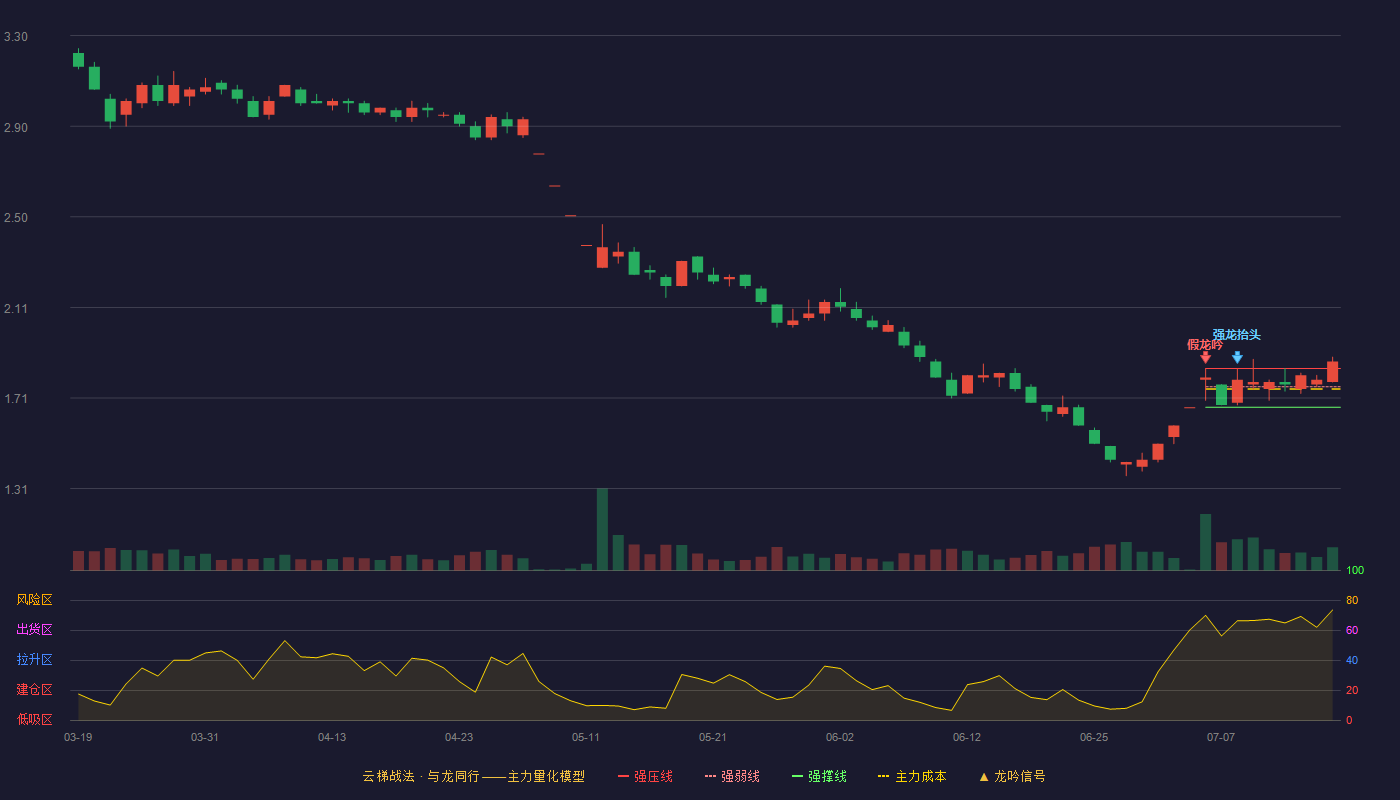Click the 06-12 date label
Image resolution: width=1400 pixels, height=800 pixels.
[967, 737]
